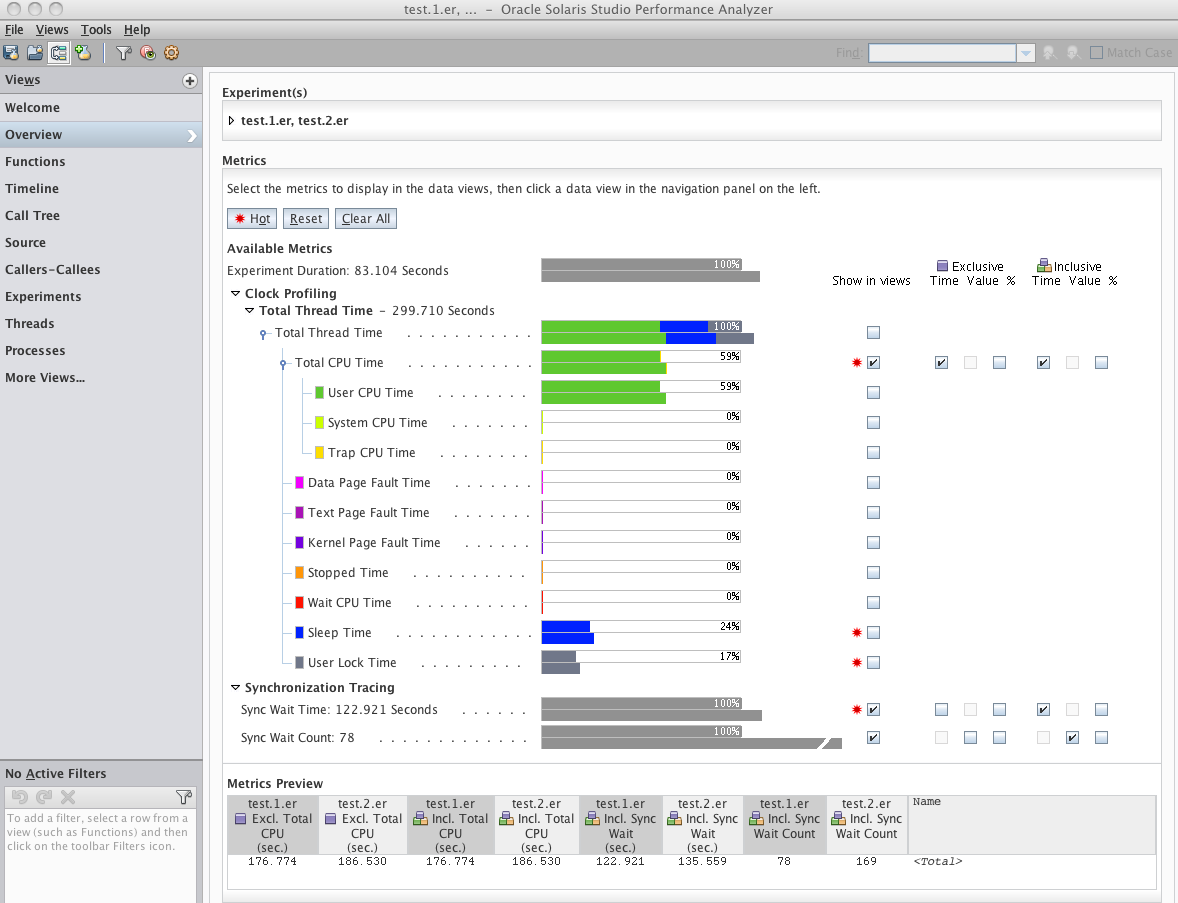Click blue Sleep Time color swatch
This screenshot has height=903, width=1178.
pos(300,633)
